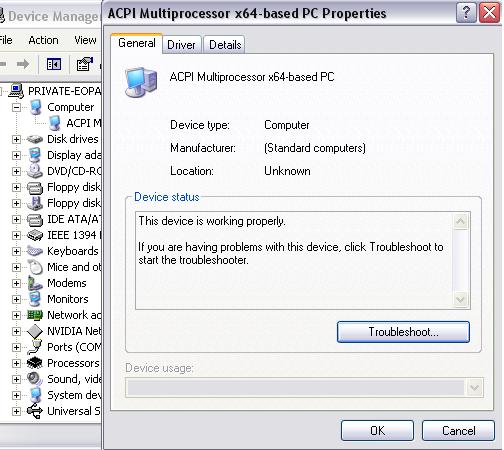The width and height of the screenshot is (504, 450).
Task: Click the Network adapters card icon
Action: [x=35, y=315]
